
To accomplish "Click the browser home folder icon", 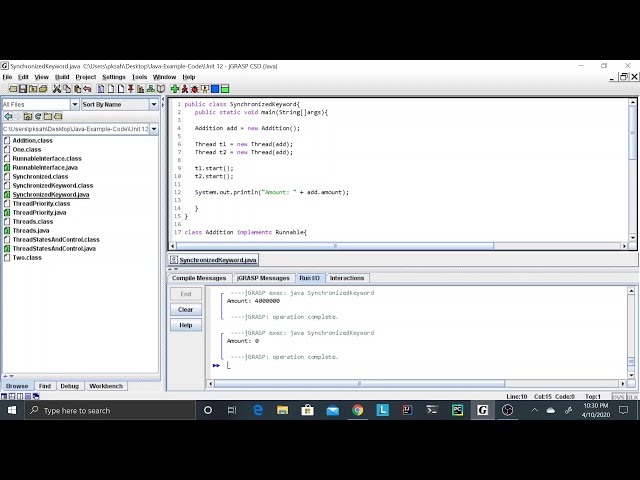I will point(28,116).
